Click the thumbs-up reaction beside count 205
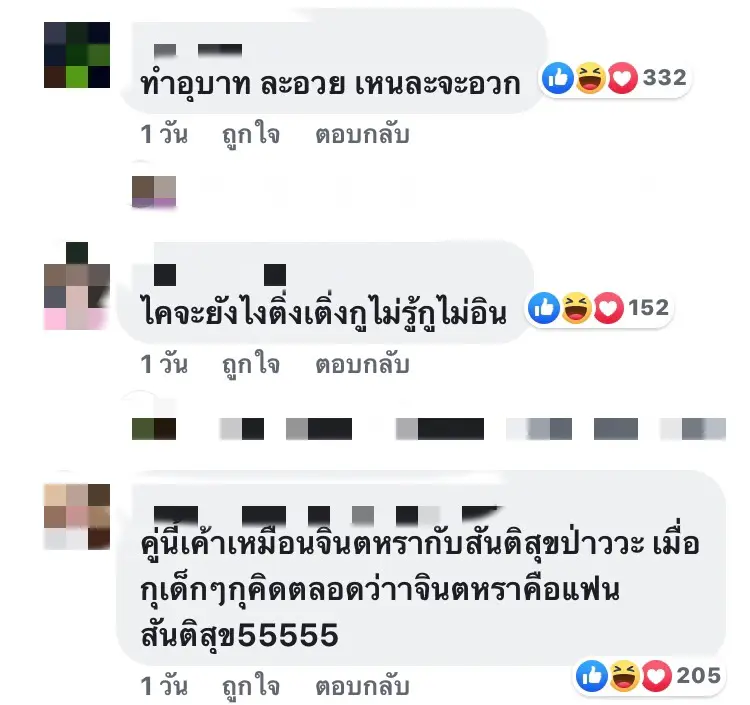 (x=592, y=676)
